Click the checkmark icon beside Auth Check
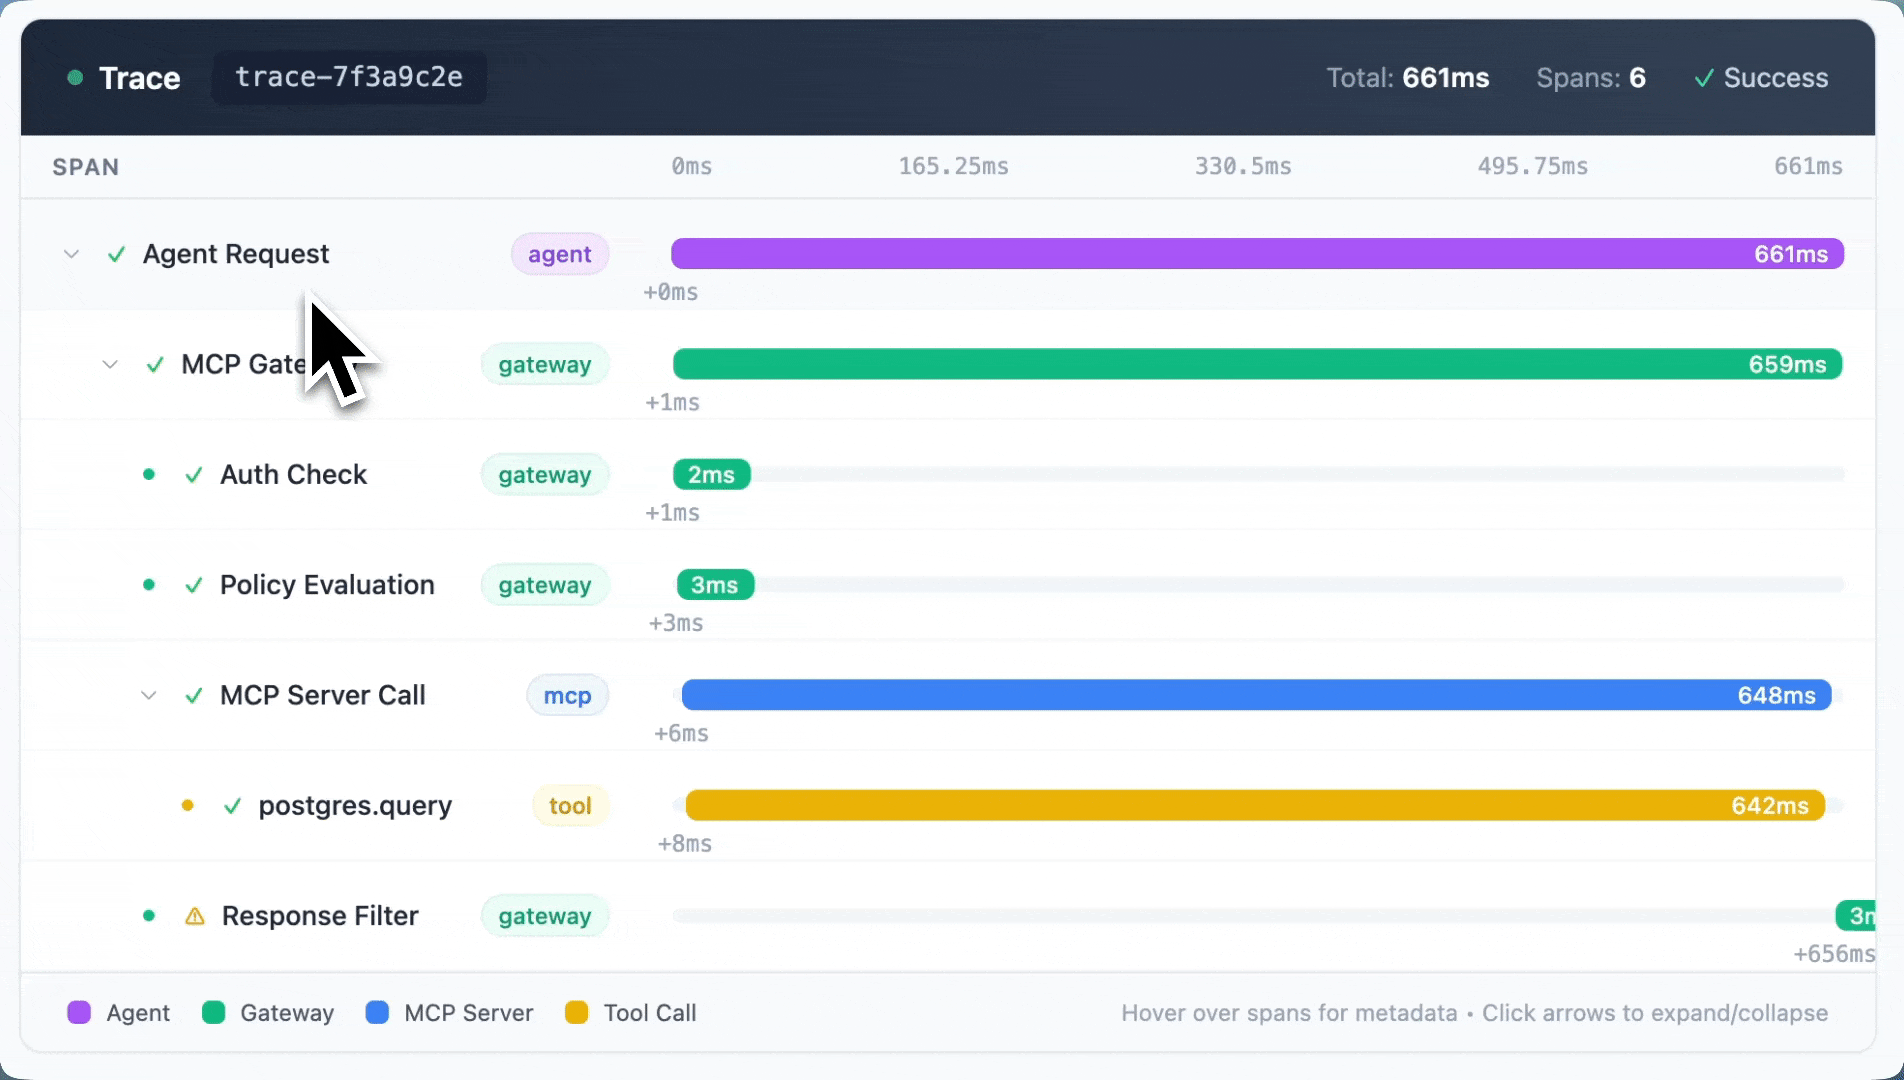Viewport: 1904px width, 1080px height. point(194,475)
